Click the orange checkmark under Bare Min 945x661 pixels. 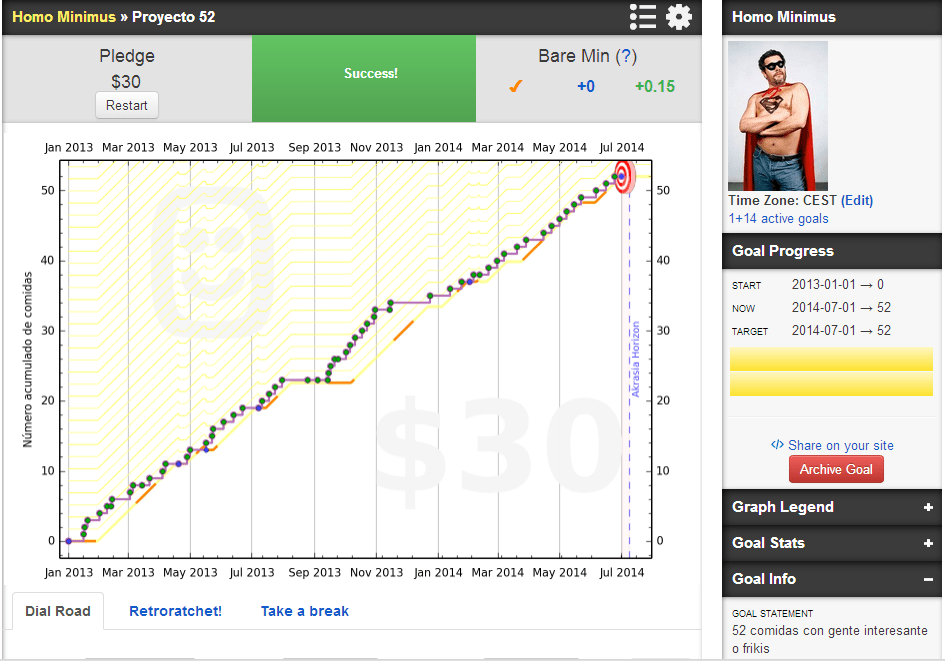[x=516, y=87]
